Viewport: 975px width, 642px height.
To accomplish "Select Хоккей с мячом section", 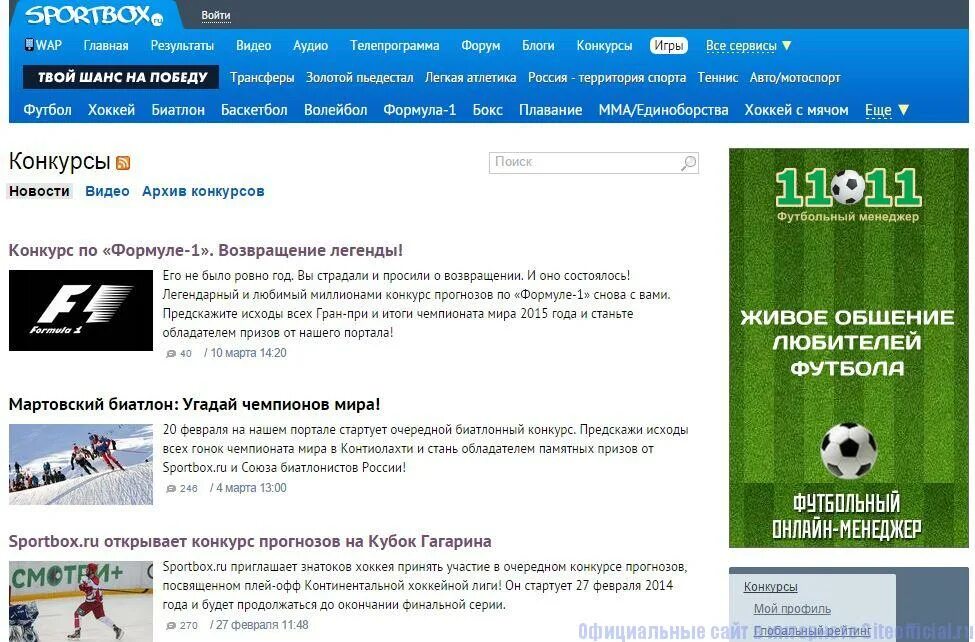I will (796, 110).
